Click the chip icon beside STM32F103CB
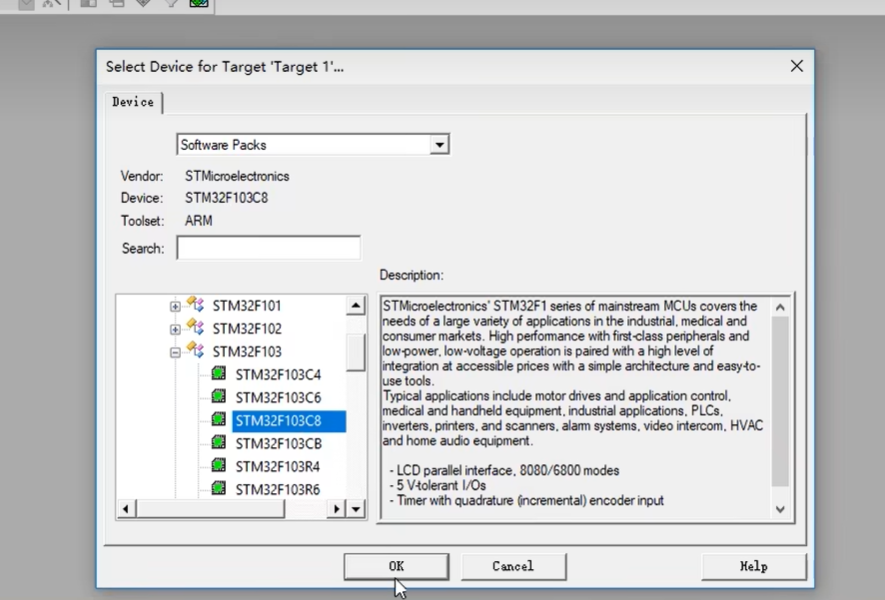This screenshot has width=885, height=600. 219,443
